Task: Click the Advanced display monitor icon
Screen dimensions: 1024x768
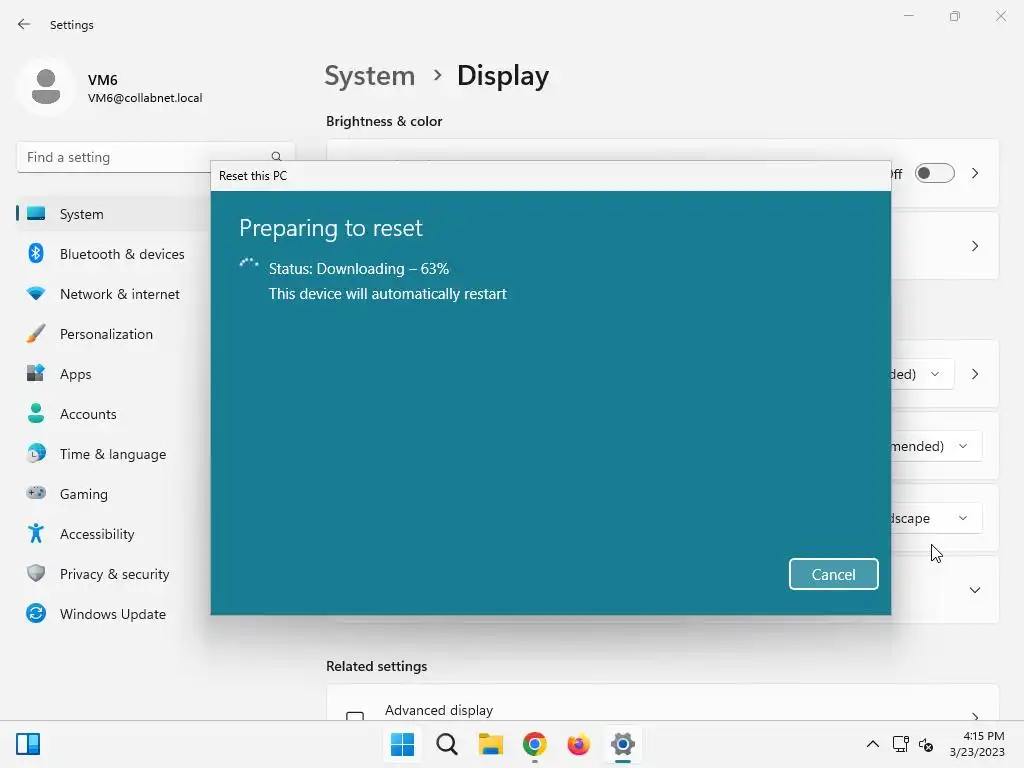Action: pos(355,716)
